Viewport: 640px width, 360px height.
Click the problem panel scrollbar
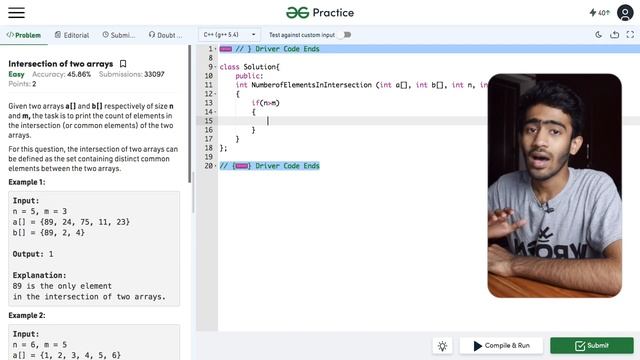tap(189, 114)
